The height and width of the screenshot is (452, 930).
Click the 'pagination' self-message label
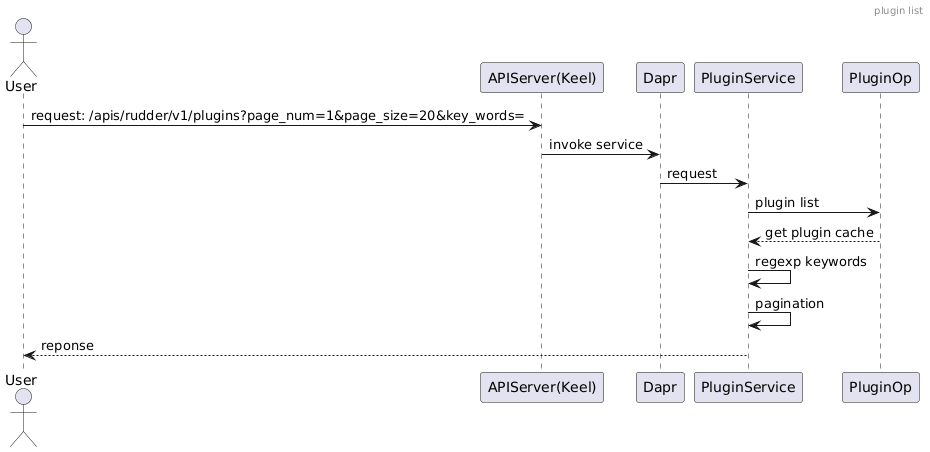tap(790, 303)
